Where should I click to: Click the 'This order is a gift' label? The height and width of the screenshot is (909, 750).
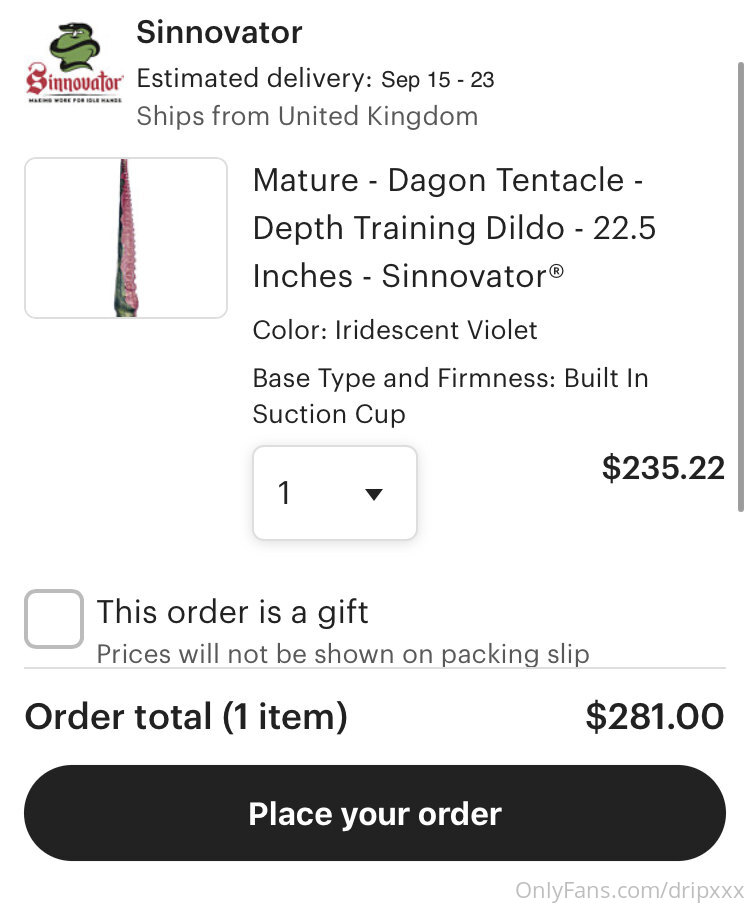click(232, 612)
